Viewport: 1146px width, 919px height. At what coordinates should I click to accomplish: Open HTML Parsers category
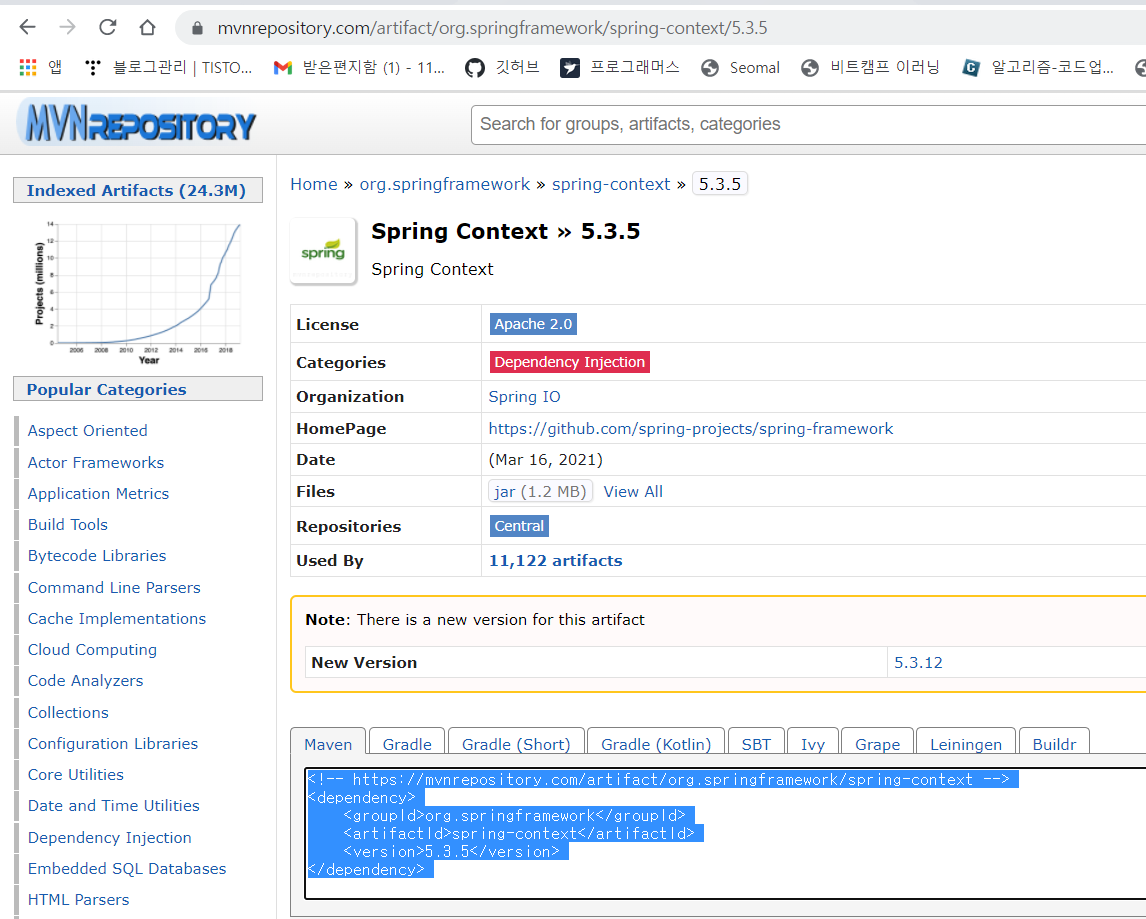pyautogui.click(x=78, y=900)
